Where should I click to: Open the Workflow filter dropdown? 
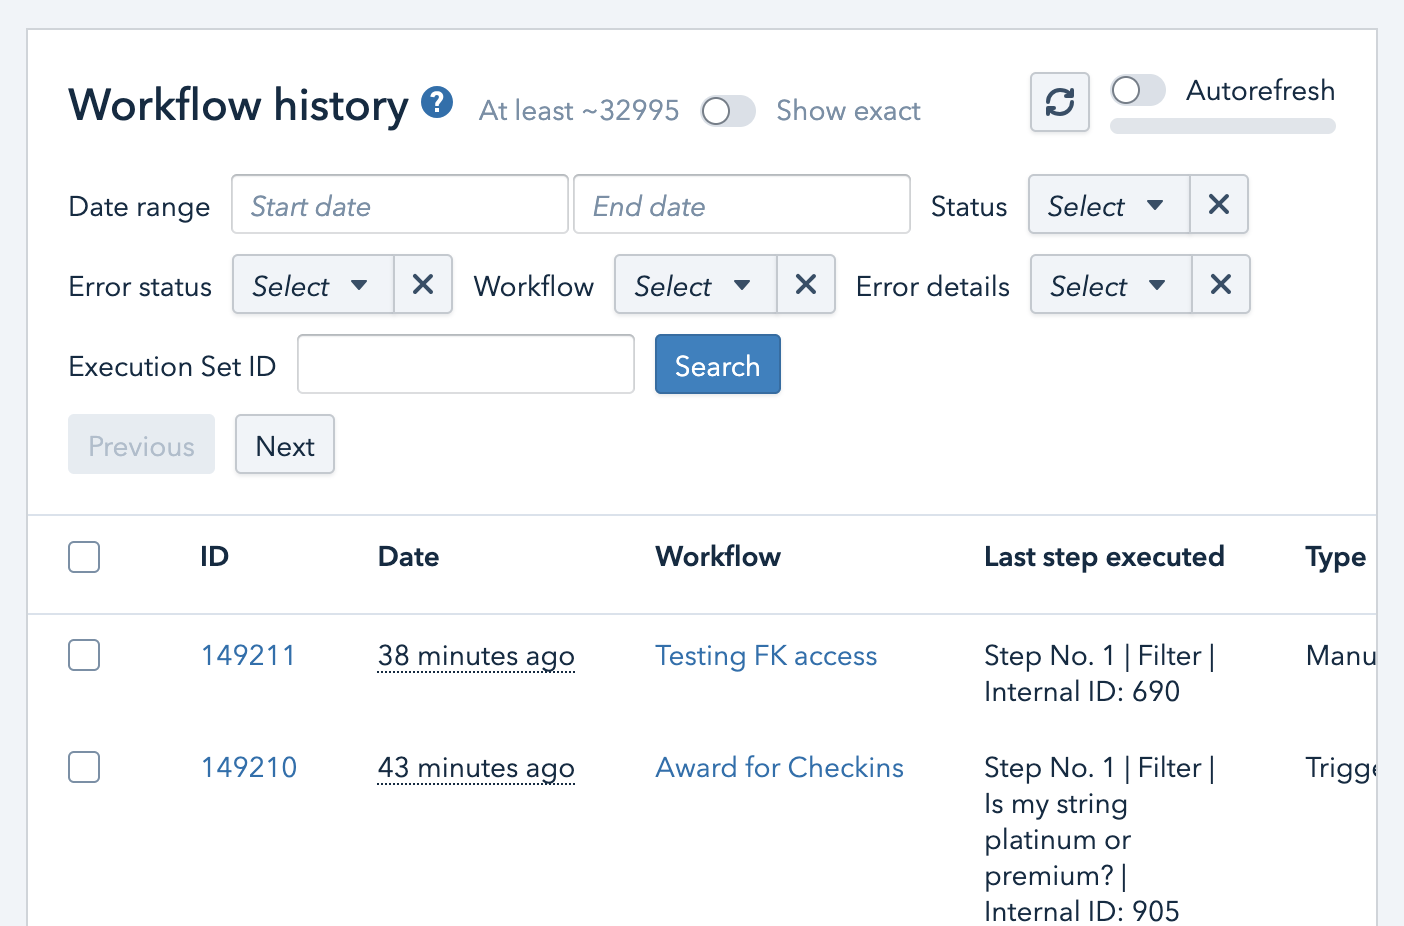pos(695,285)
